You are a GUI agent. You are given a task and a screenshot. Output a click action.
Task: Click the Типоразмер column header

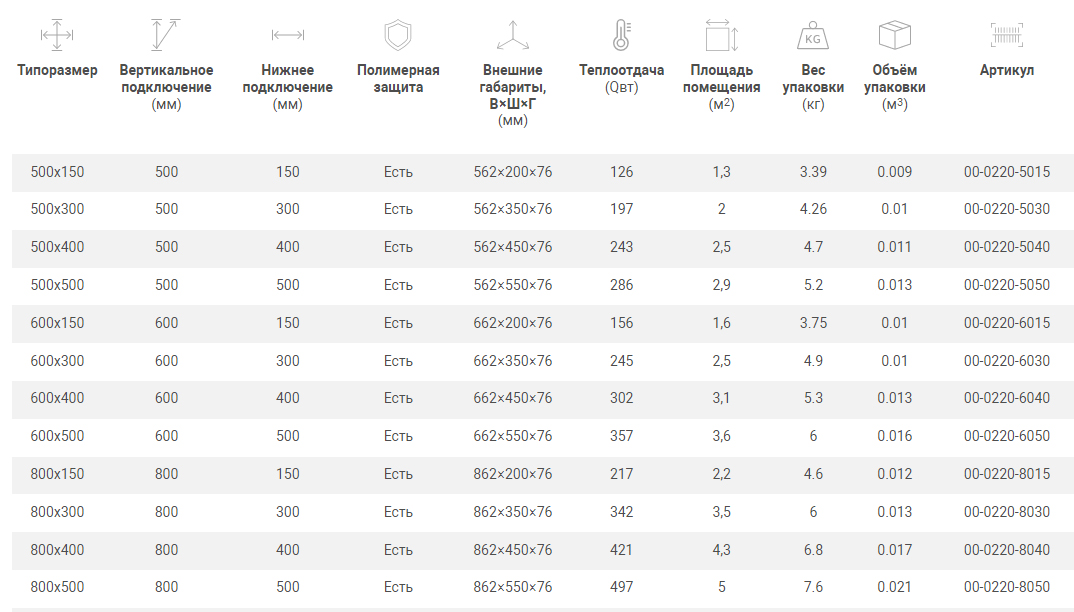[x=57, y=70]
